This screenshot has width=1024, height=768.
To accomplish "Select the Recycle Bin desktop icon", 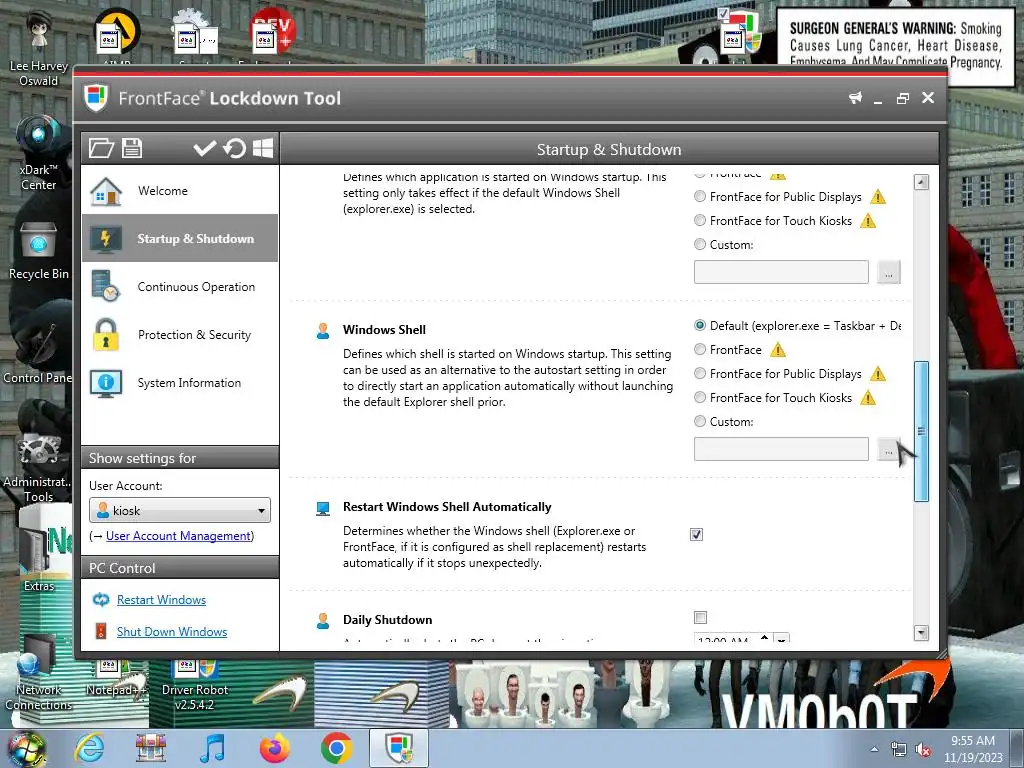I will point(39,251).
